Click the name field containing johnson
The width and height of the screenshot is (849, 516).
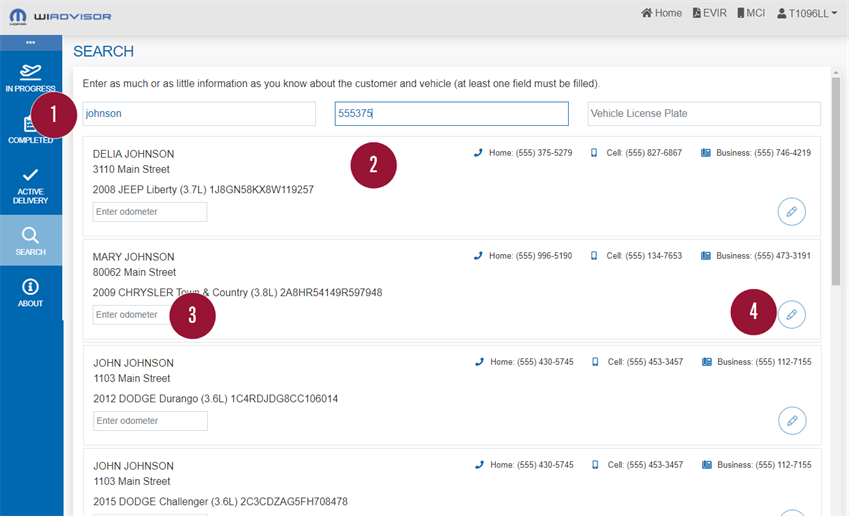click(199, 114)
